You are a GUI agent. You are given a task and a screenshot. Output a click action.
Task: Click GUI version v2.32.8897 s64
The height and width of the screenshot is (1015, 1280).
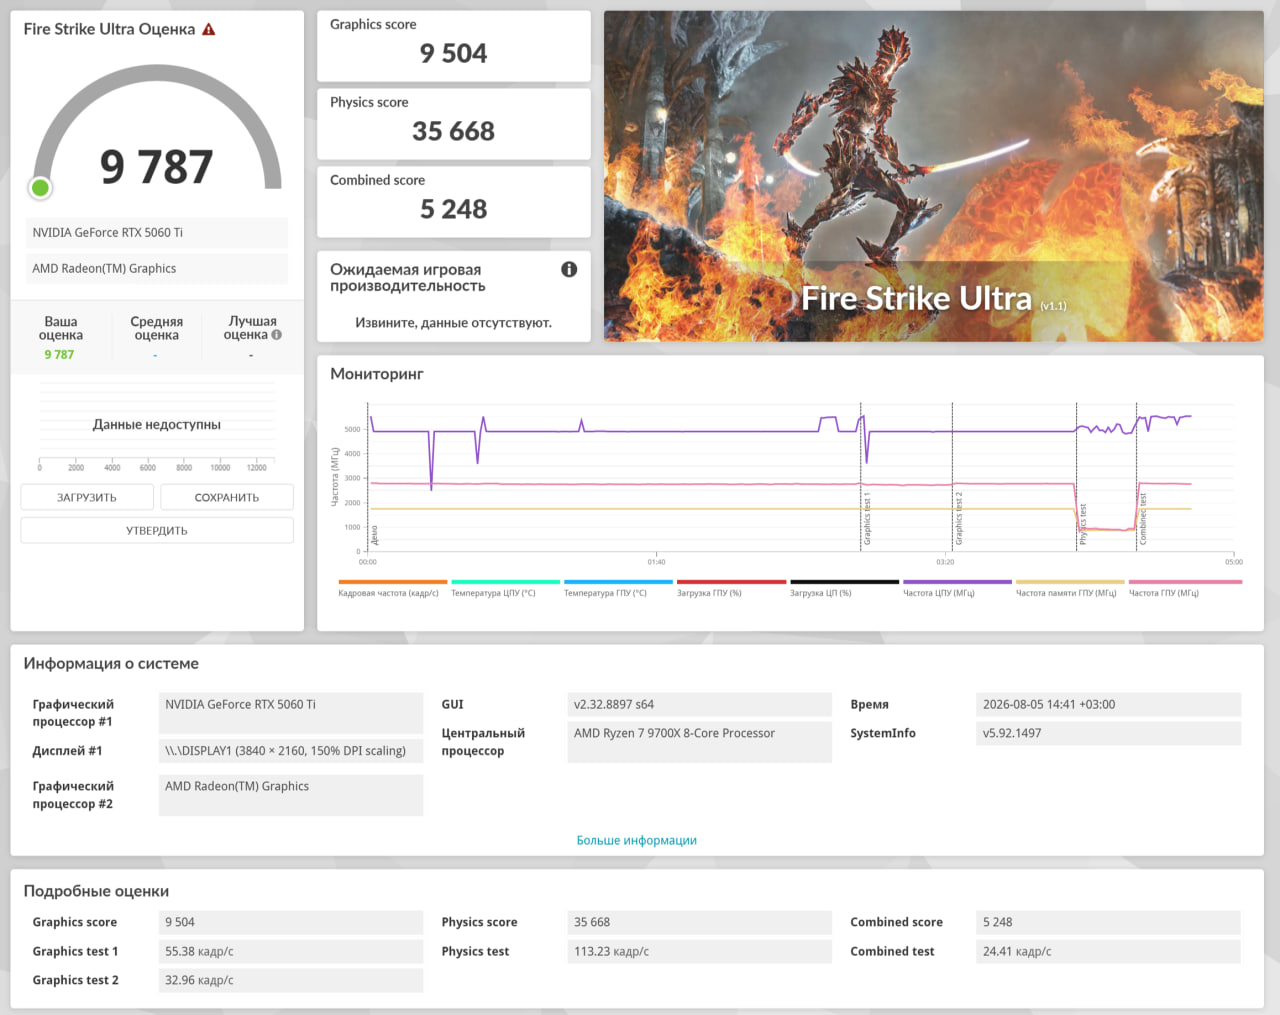699,704
